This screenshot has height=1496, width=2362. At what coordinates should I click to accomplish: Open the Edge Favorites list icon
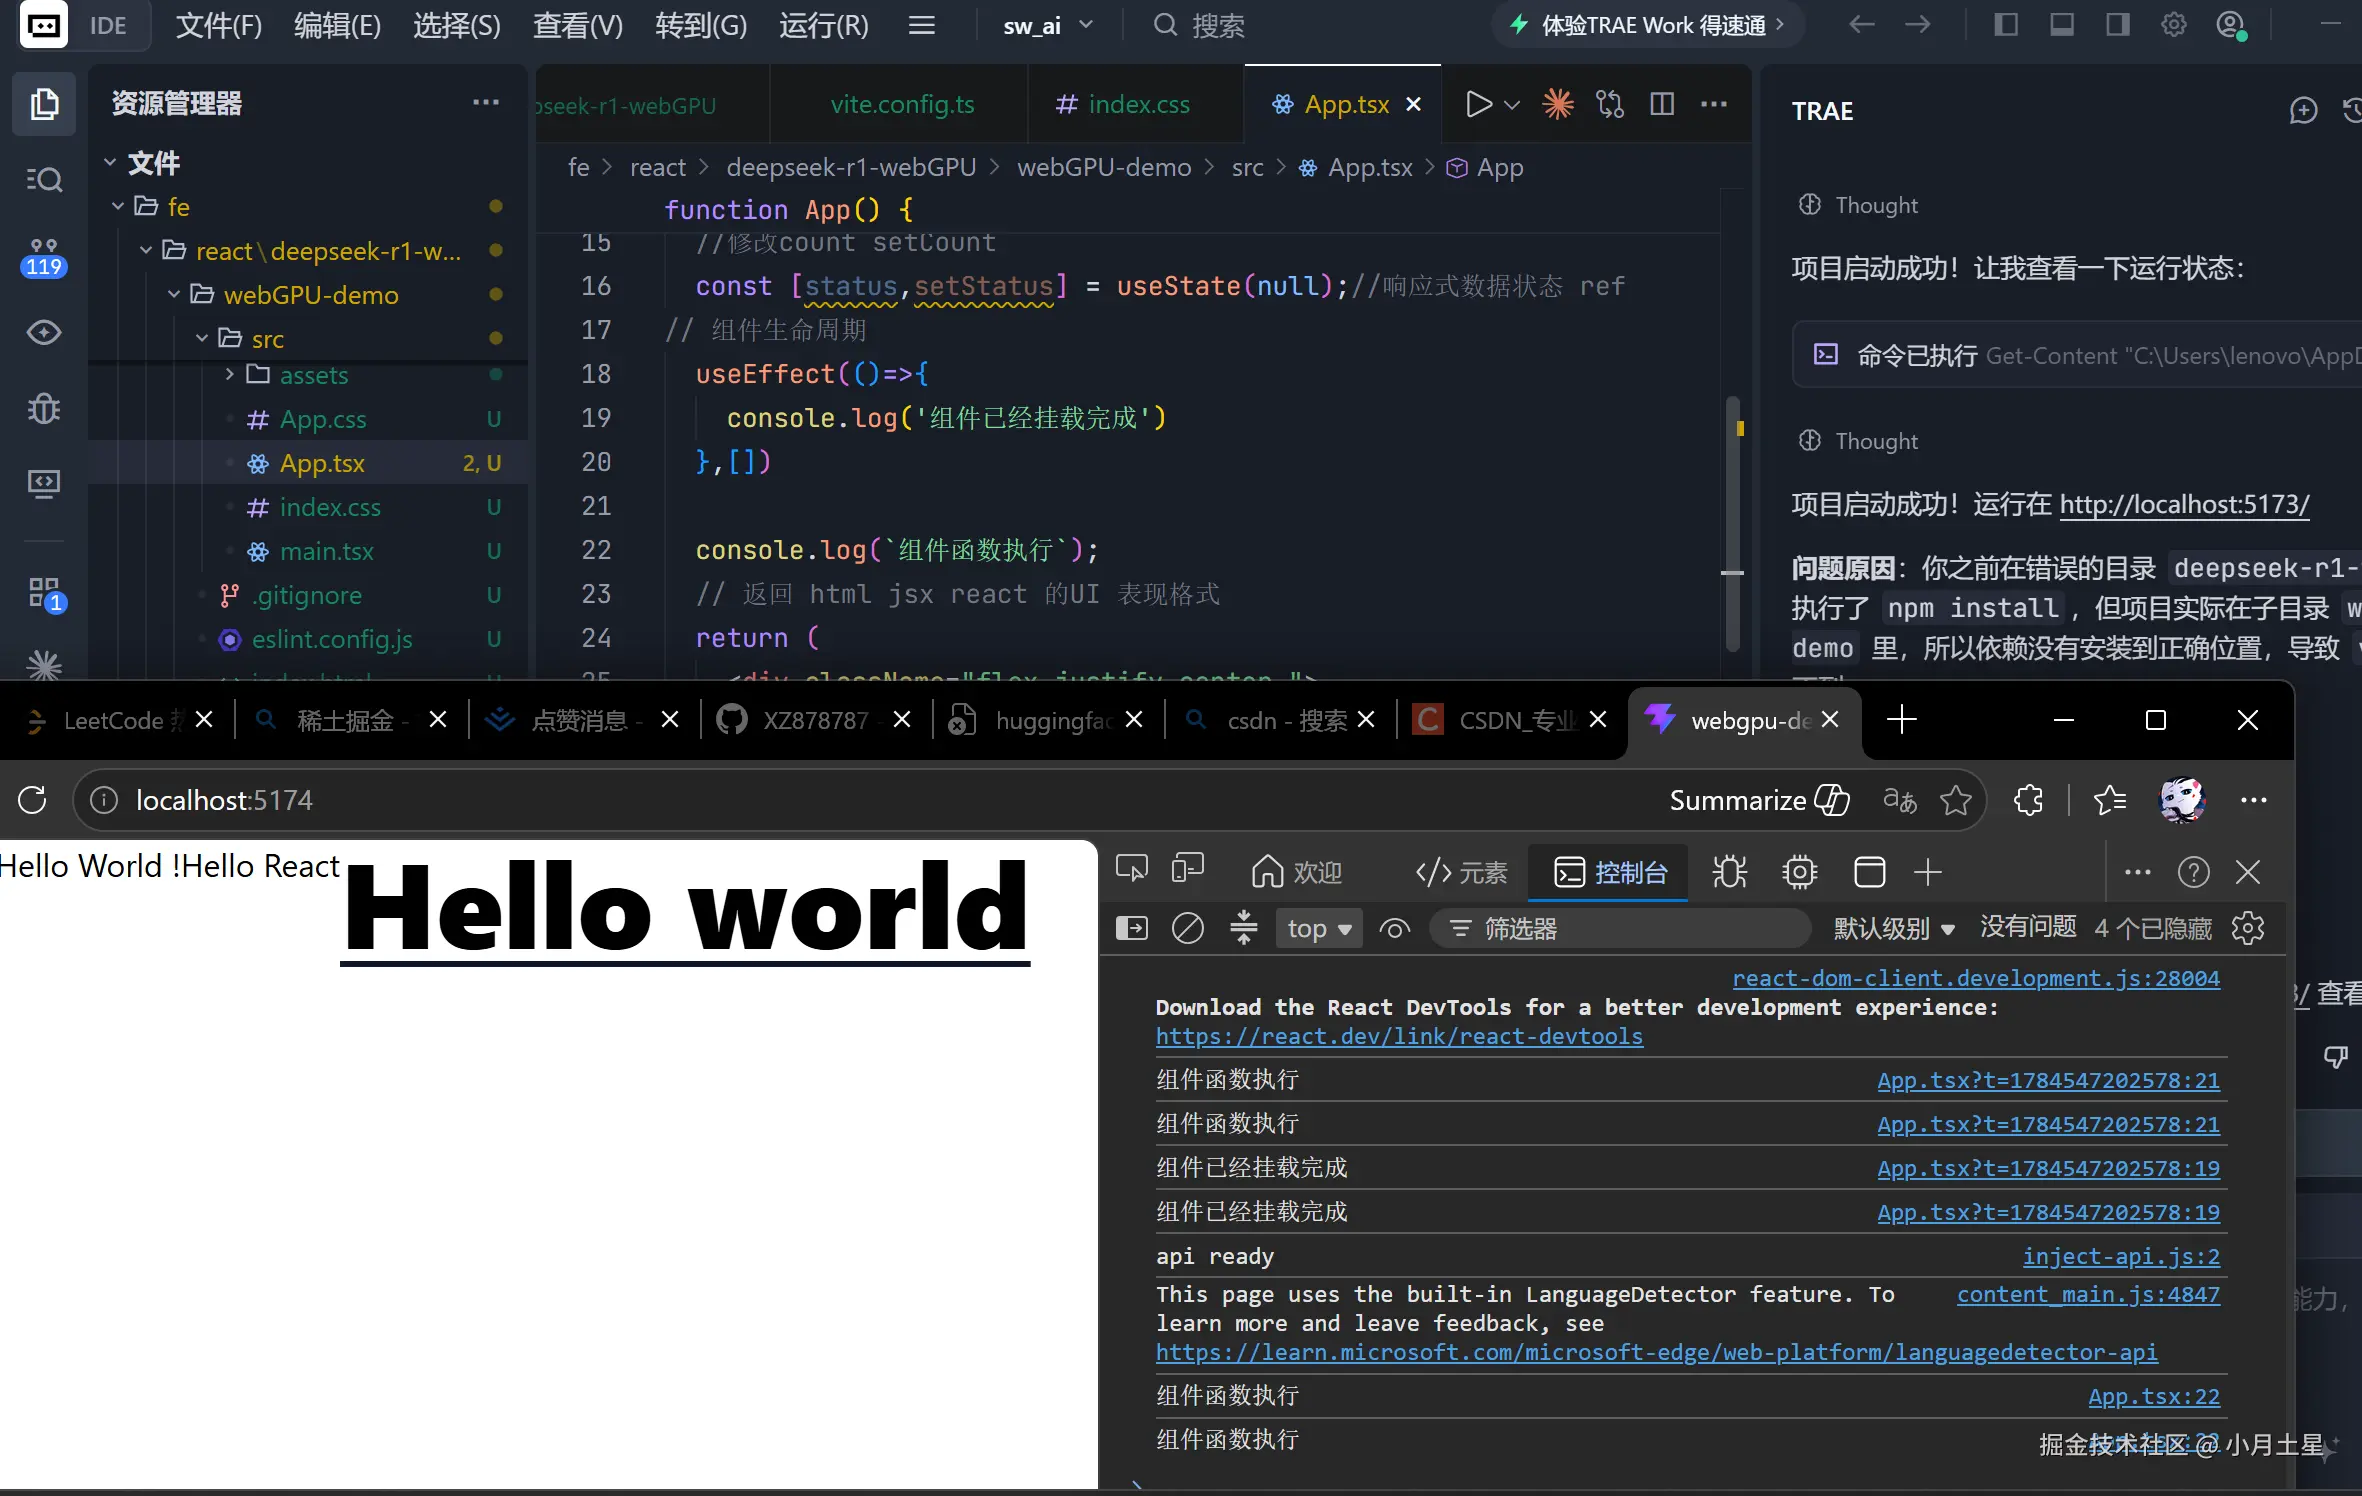pyautogui.click(x=2110, y=800)
